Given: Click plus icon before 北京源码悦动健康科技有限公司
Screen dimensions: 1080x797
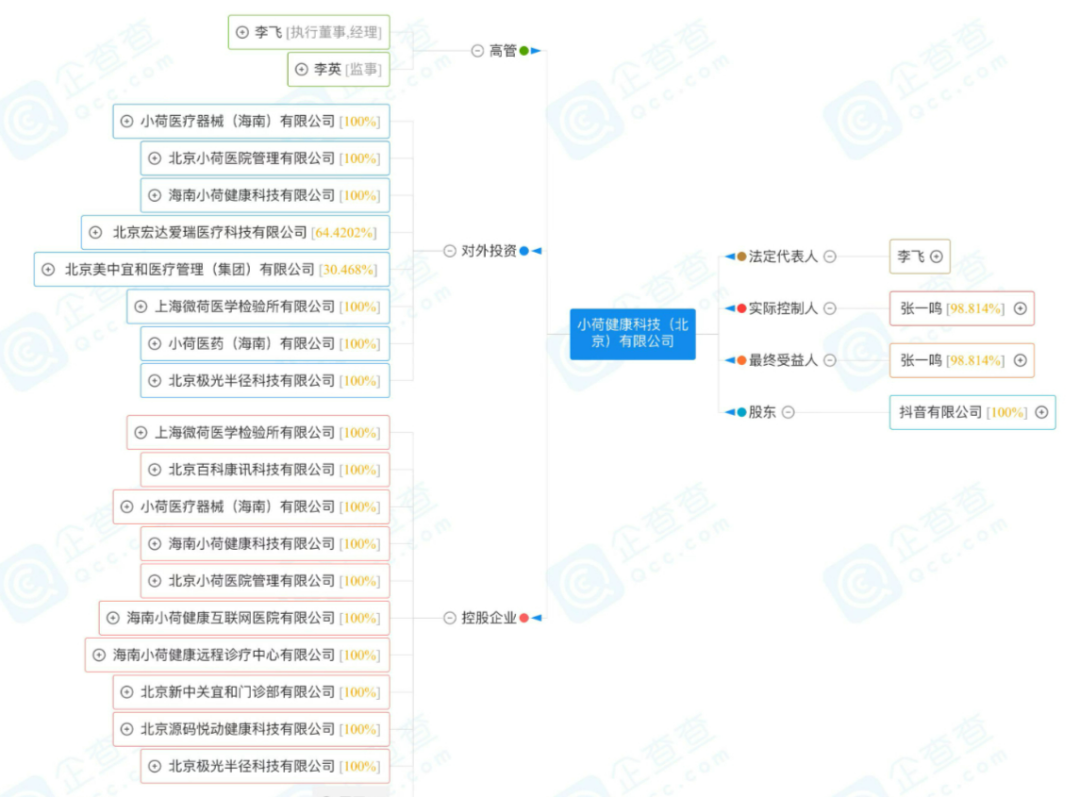Looking at the screenshot, I should click(126, 729).
